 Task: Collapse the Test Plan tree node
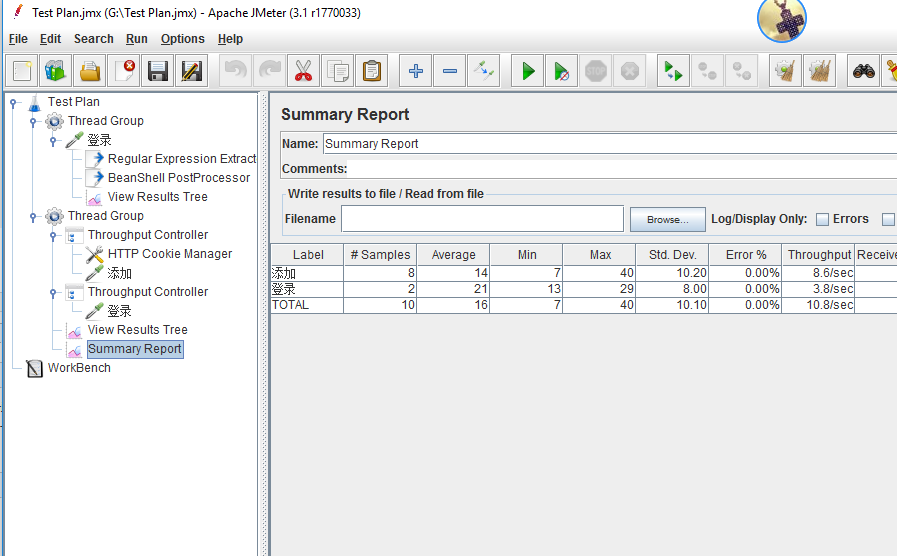coord(13,103)
